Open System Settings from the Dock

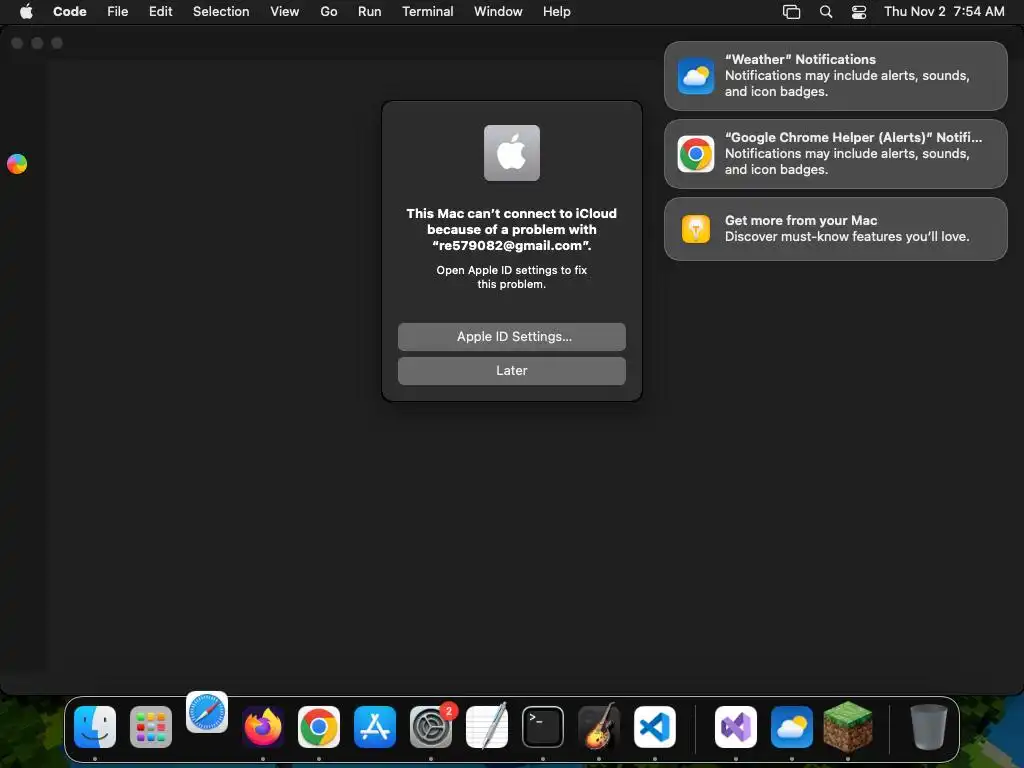[x=431, y=727]
